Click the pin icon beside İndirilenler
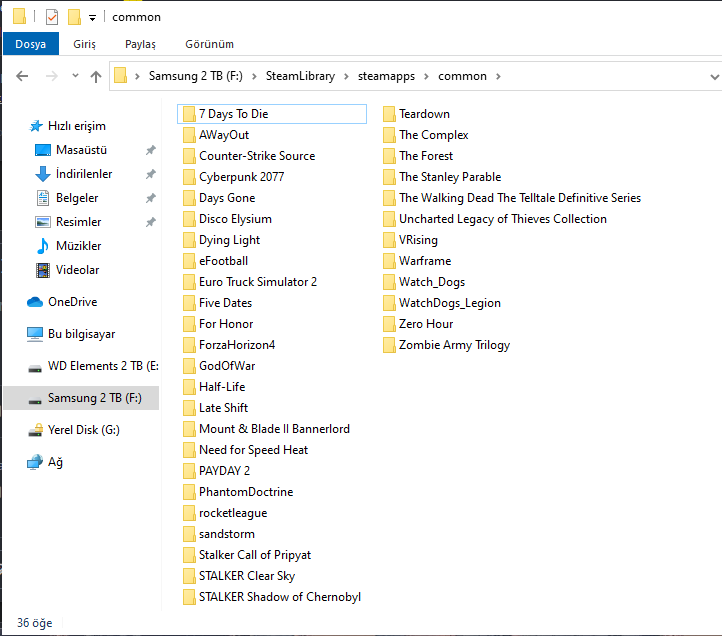Image resolution: width=722 pixels, height=636 pixels. coord(151,174)
